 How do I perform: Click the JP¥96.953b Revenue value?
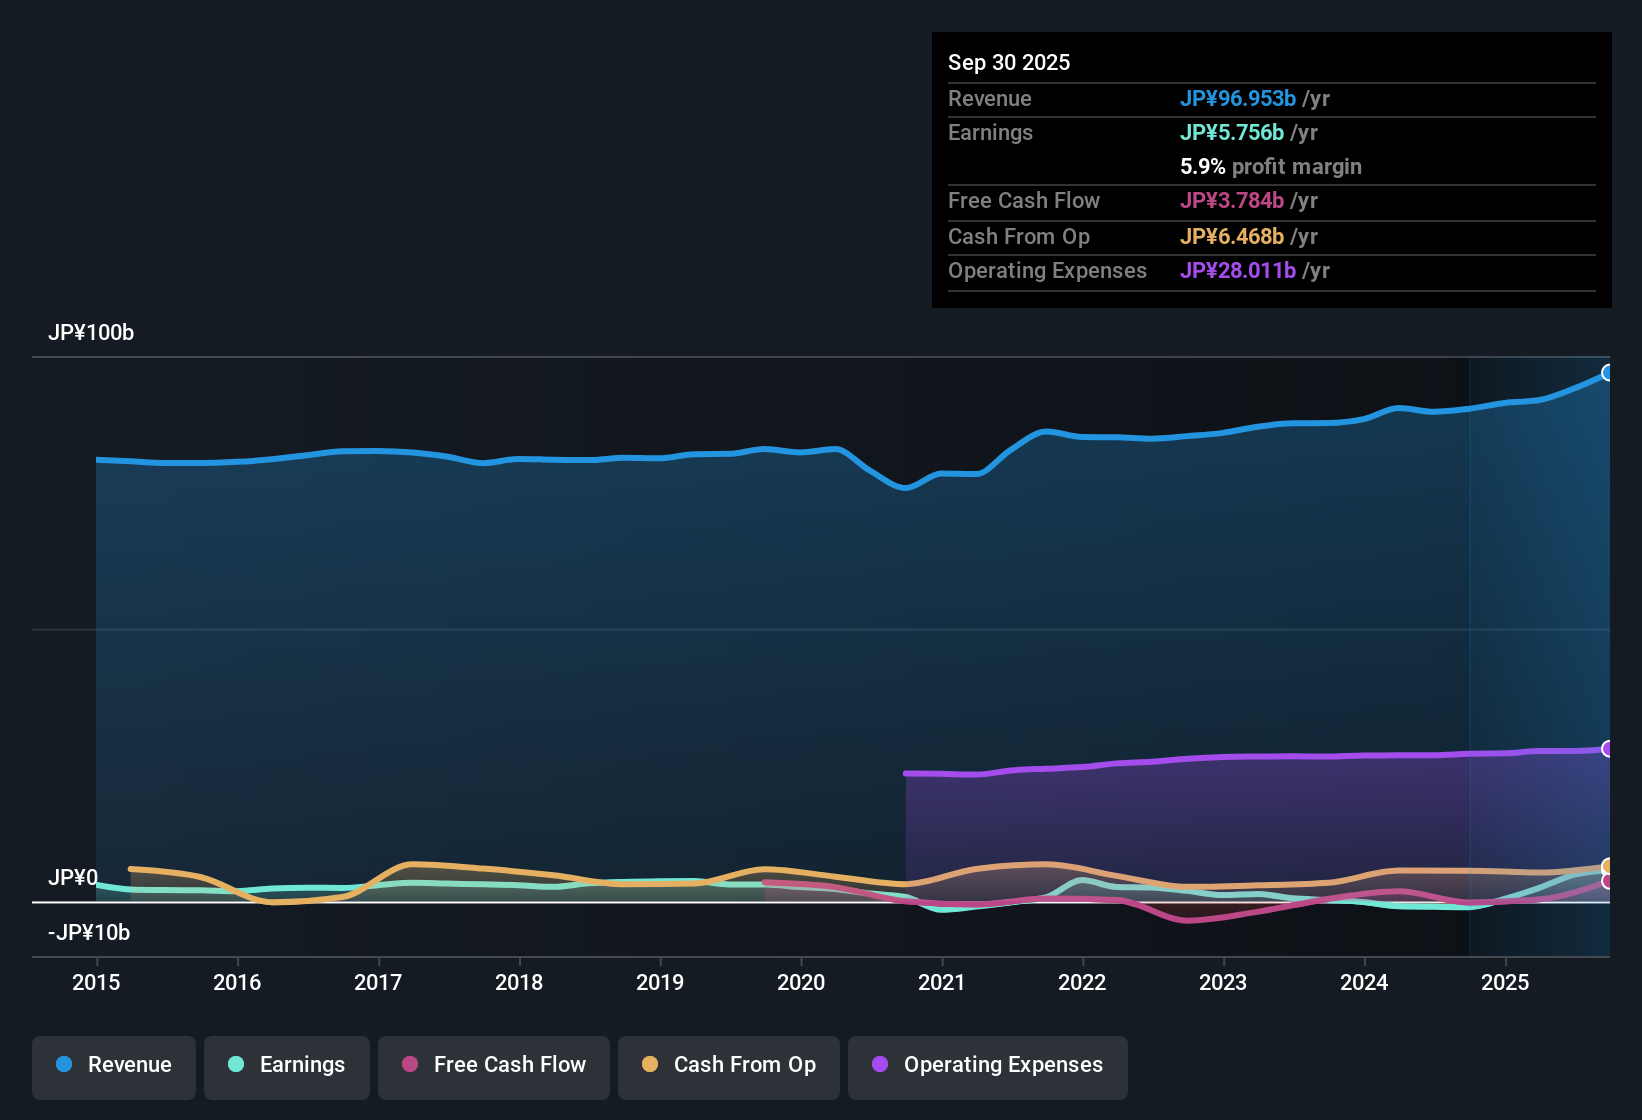click(x=1238, y=98)
